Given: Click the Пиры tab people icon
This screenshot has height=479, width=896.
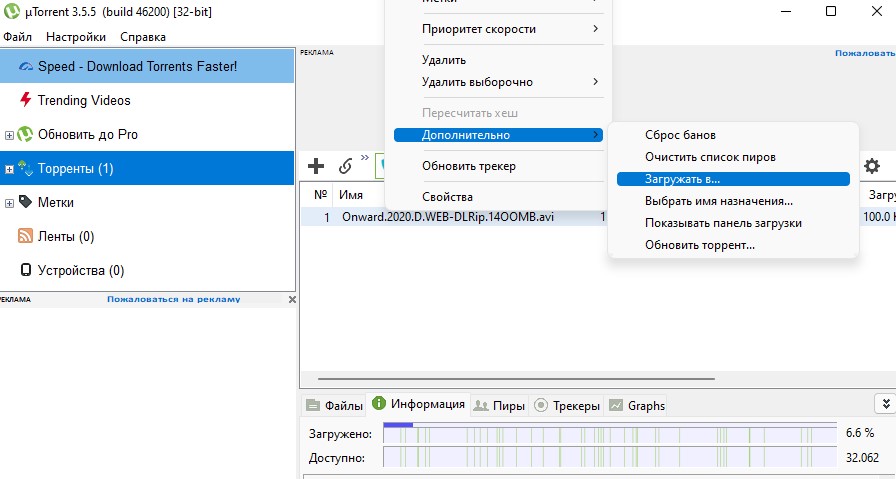Looking at the screenshot, I should click(481, 406).
